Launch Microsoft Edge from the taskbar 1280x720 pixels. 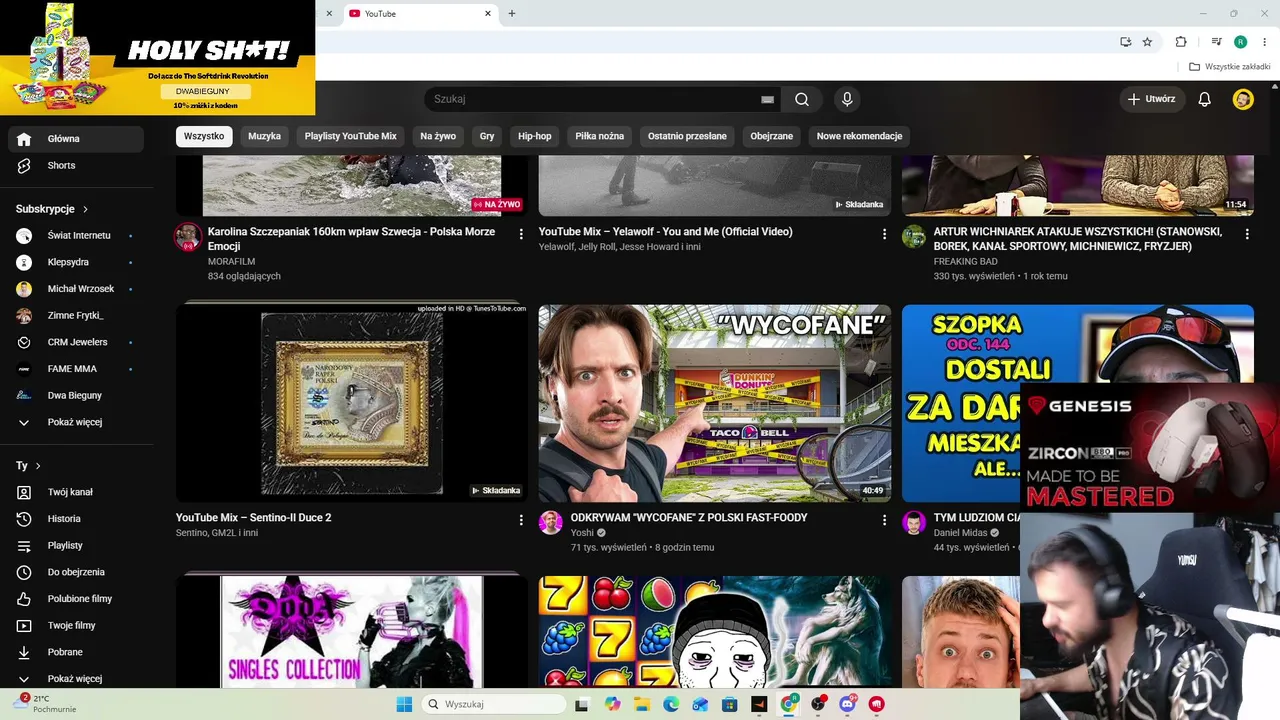point(672,704)
